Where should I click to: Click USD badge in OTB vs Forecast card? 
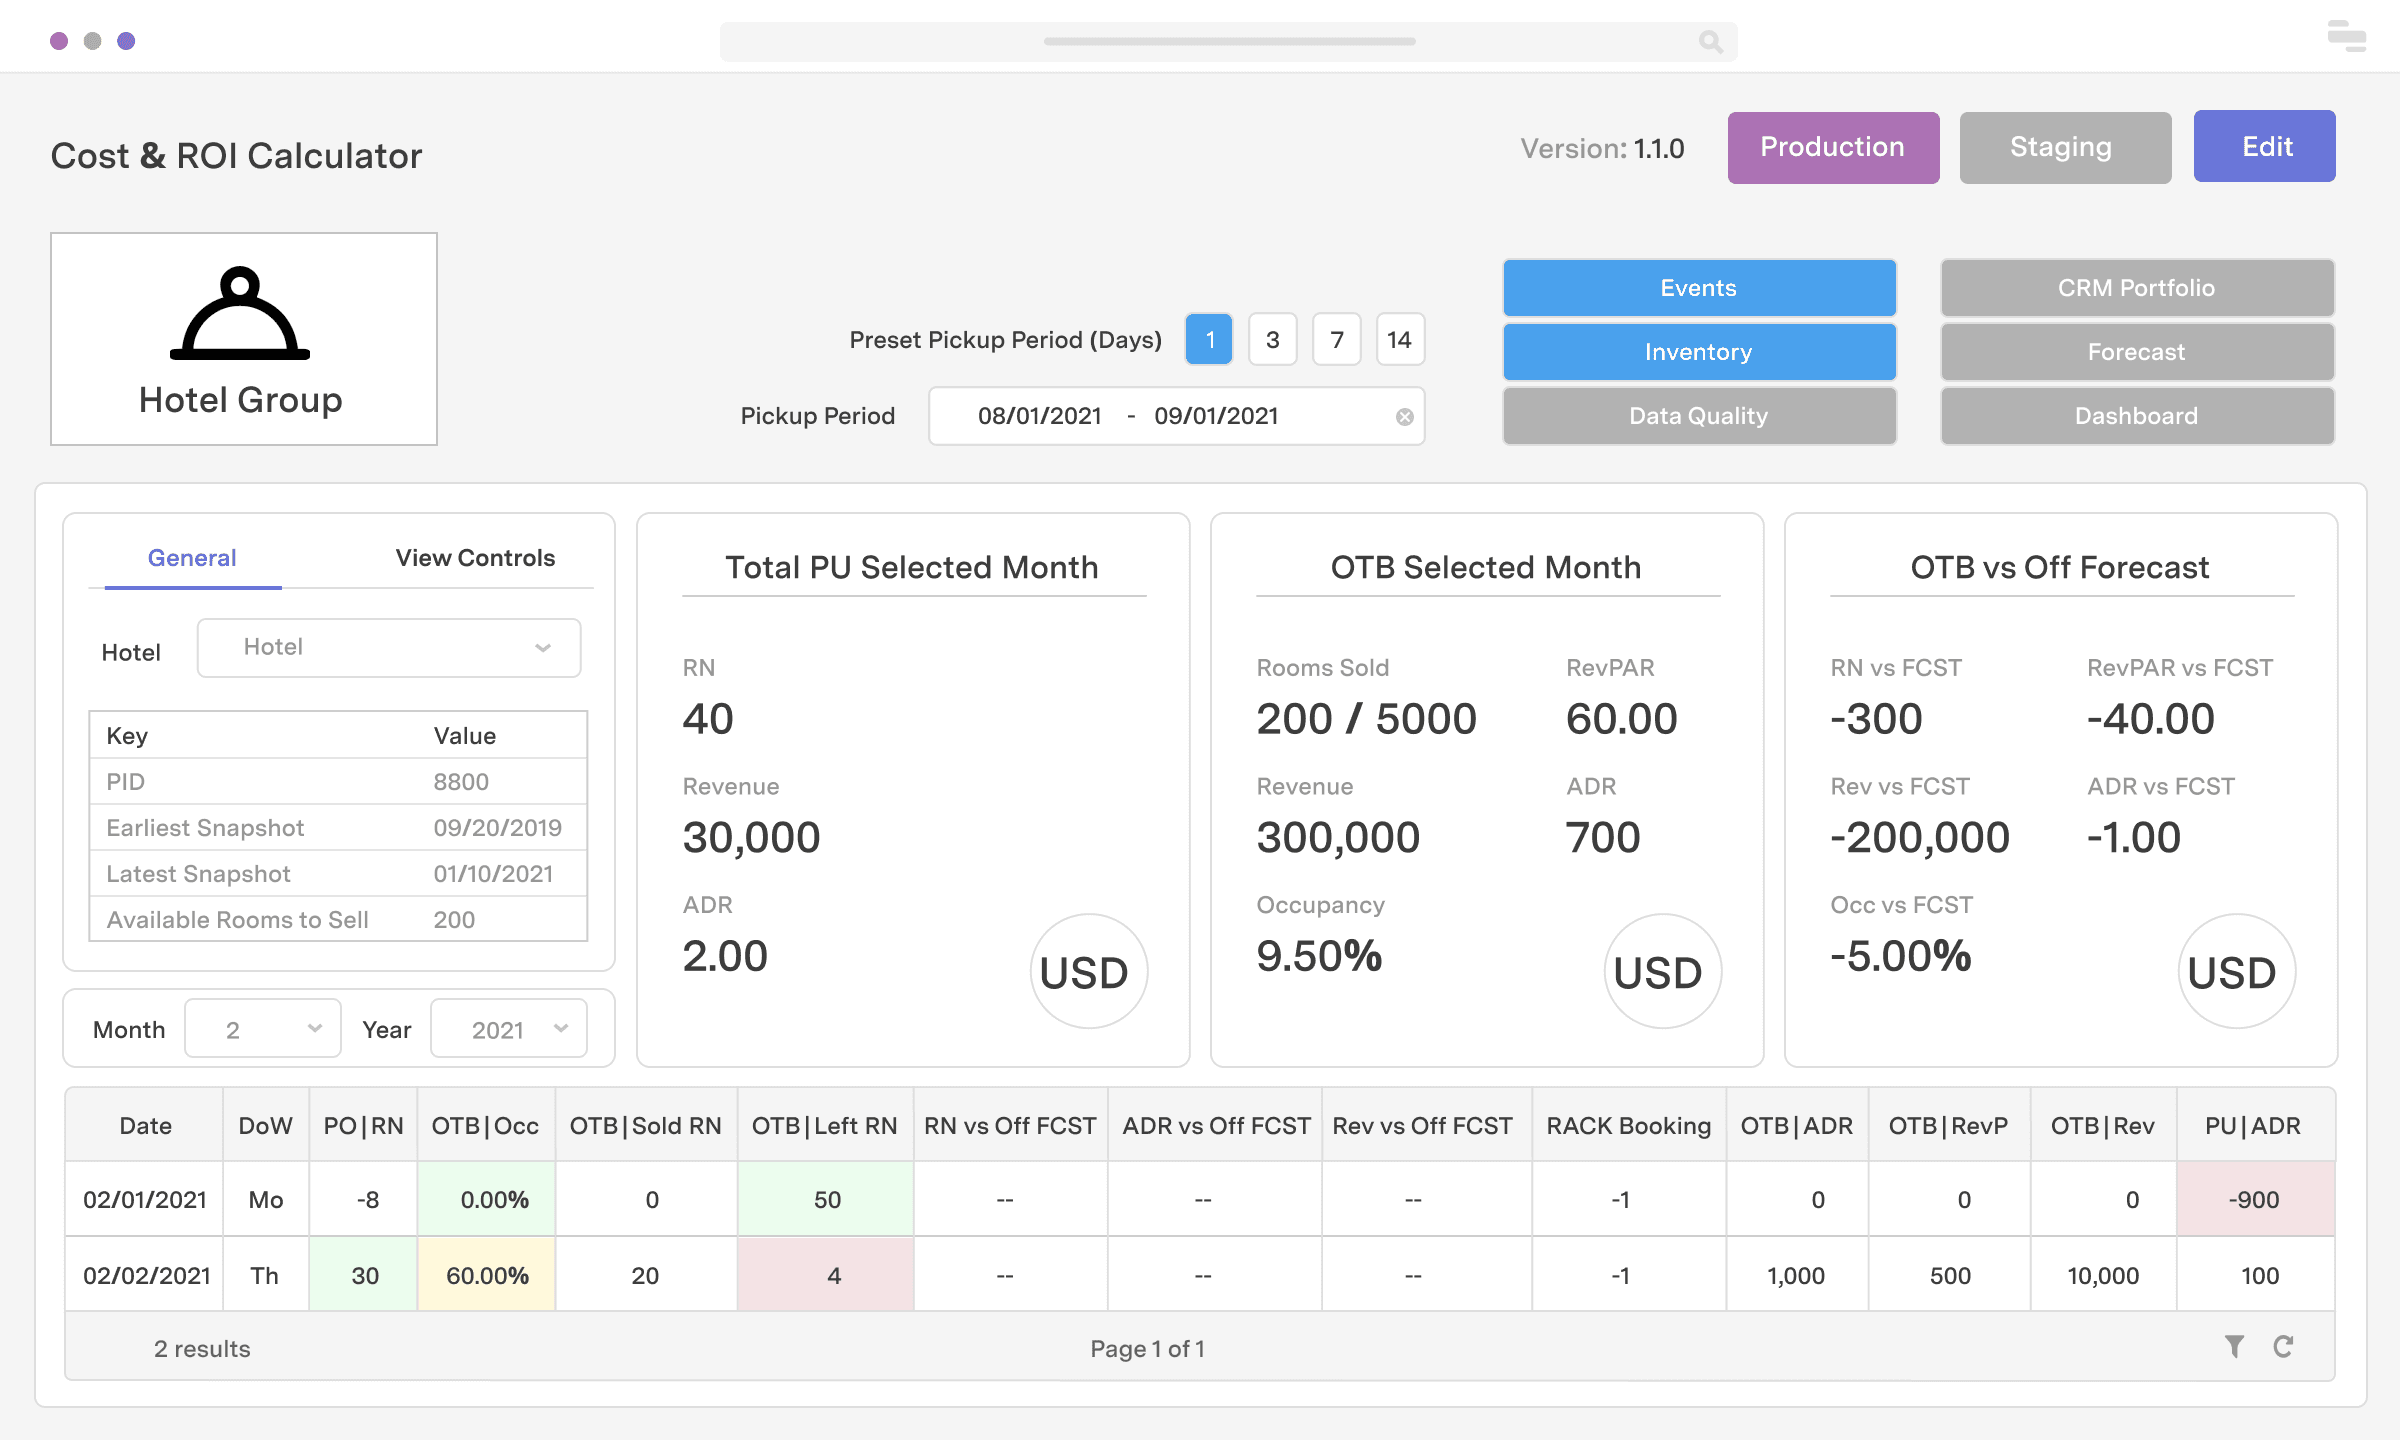[x=2235, y=971]
